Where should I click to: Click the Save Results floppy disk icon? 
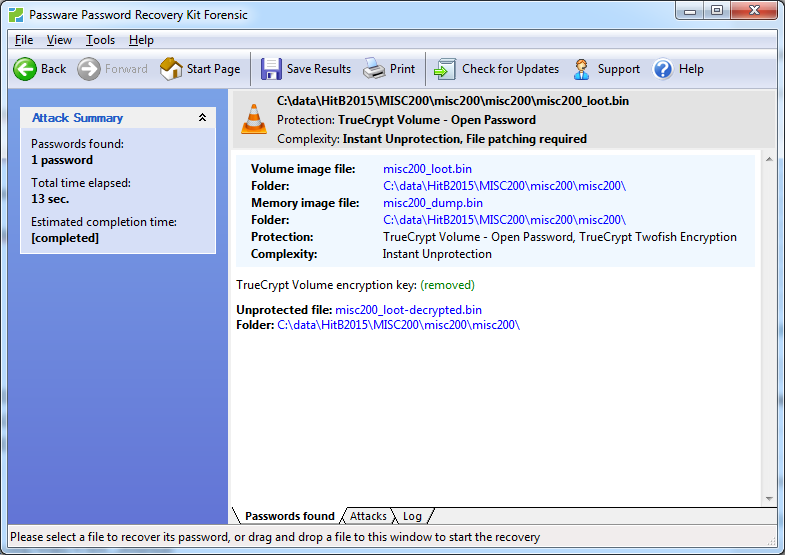(271, 69)
